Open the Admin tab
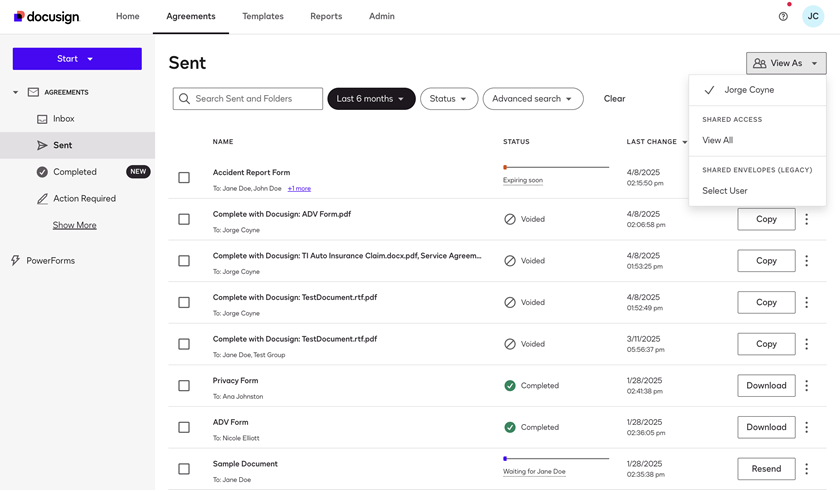Viewport: 840px width, 491px height. [382, 17]
